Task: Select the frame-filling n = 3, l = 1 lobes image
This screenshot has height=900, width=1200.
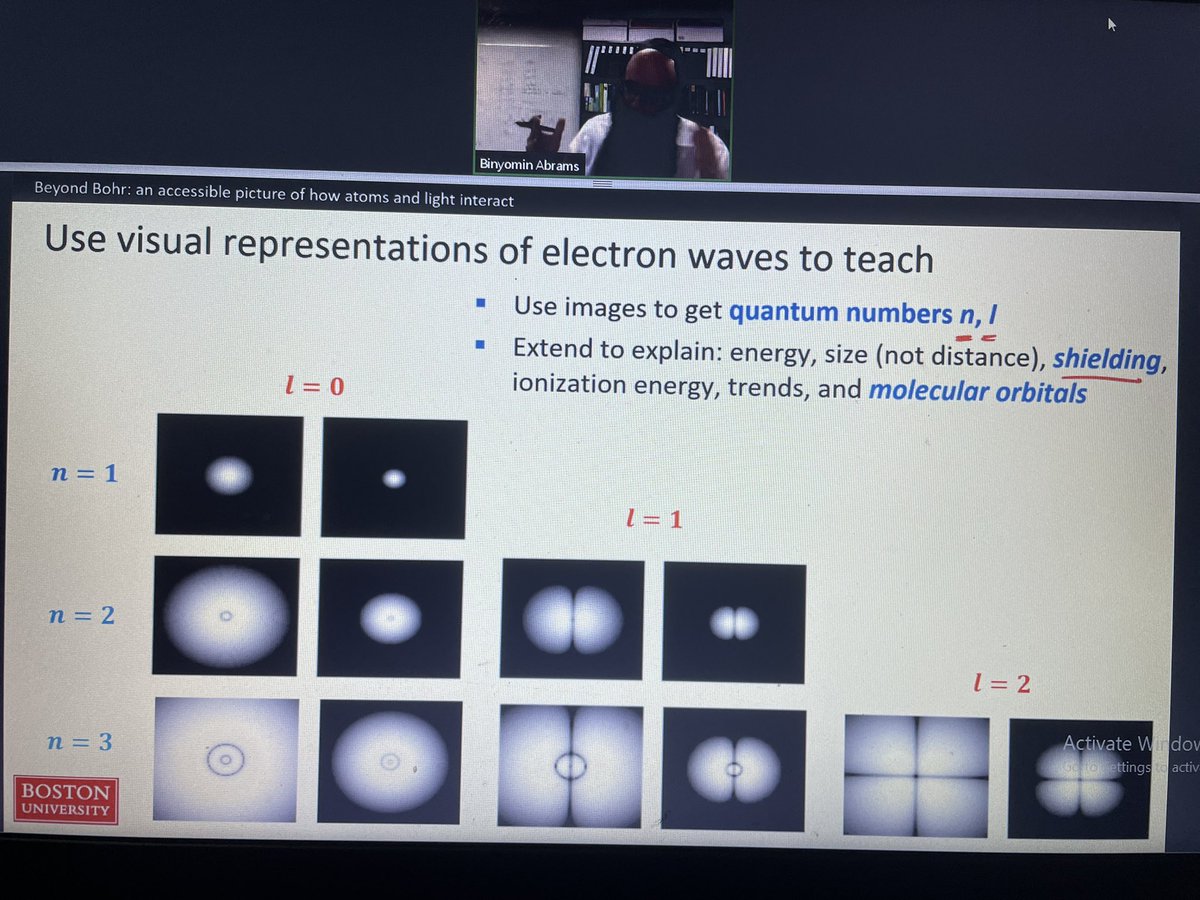Action: click(570, 766)
